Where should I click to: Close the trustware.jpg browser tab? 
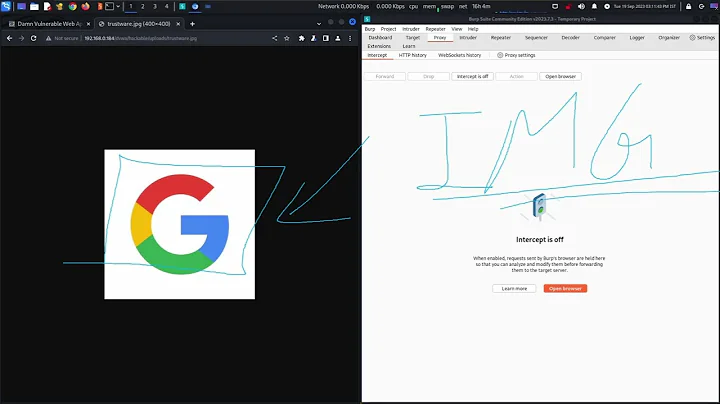(178, 24)
